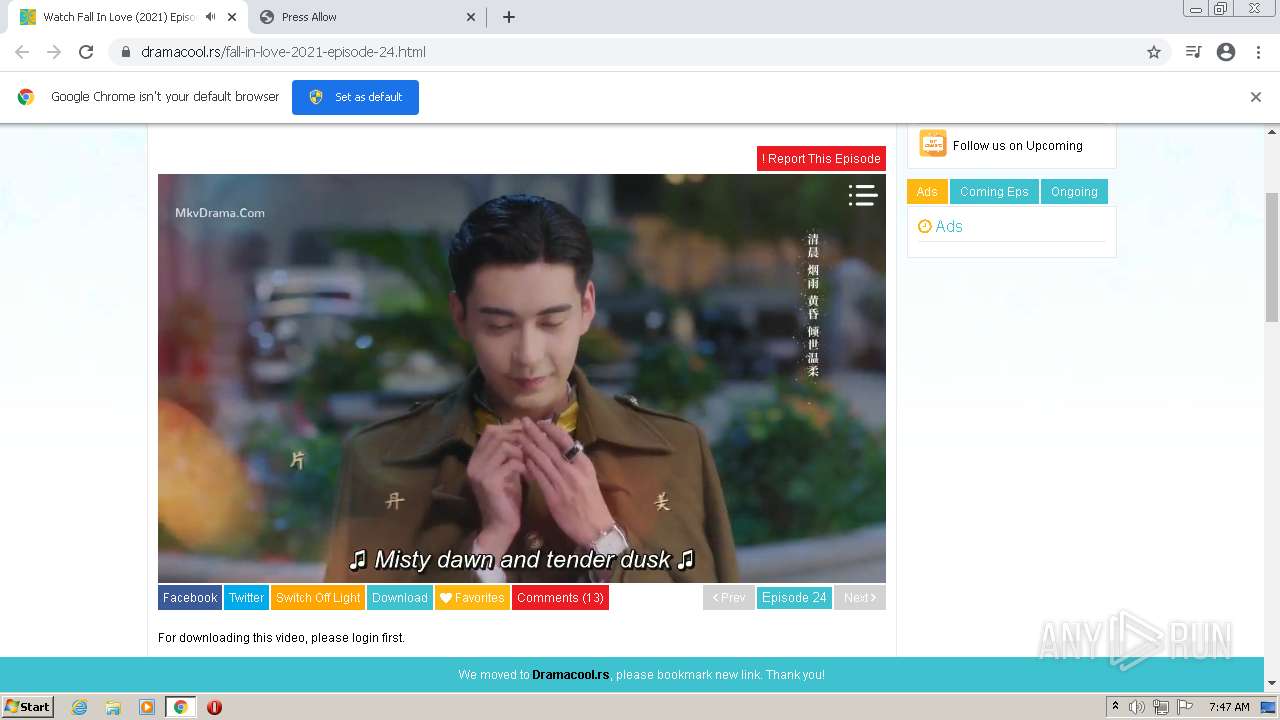Open Windows Media Player from taskbar
The width and height of the screenshot is (1280, 720).
[147, 707]
